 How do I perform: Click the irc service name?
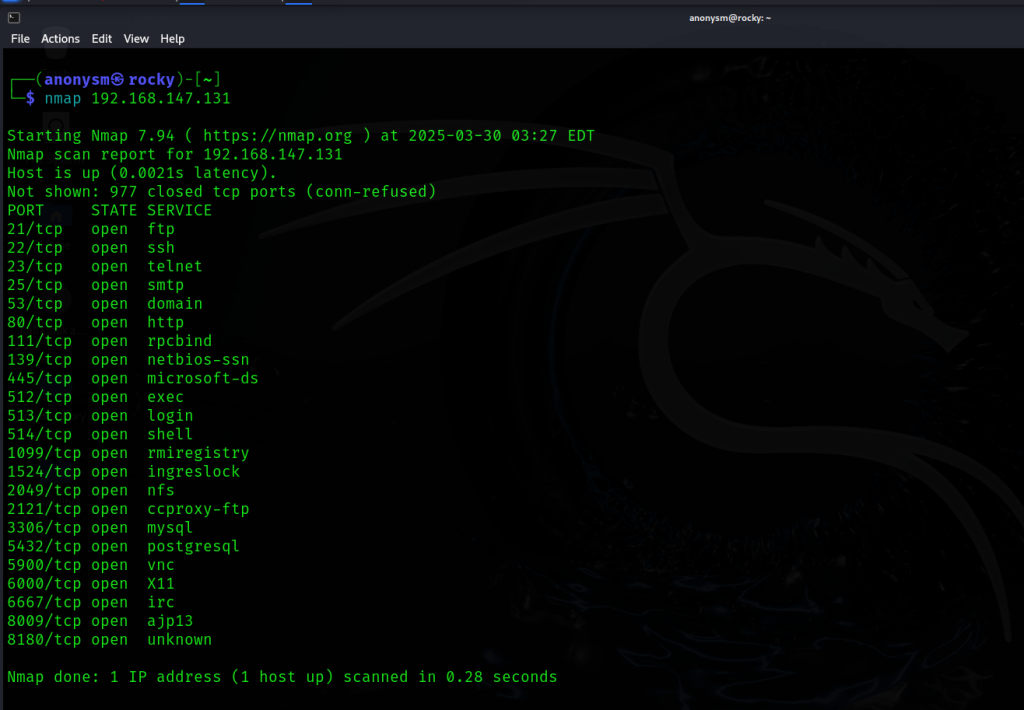[x=161, y=602]
